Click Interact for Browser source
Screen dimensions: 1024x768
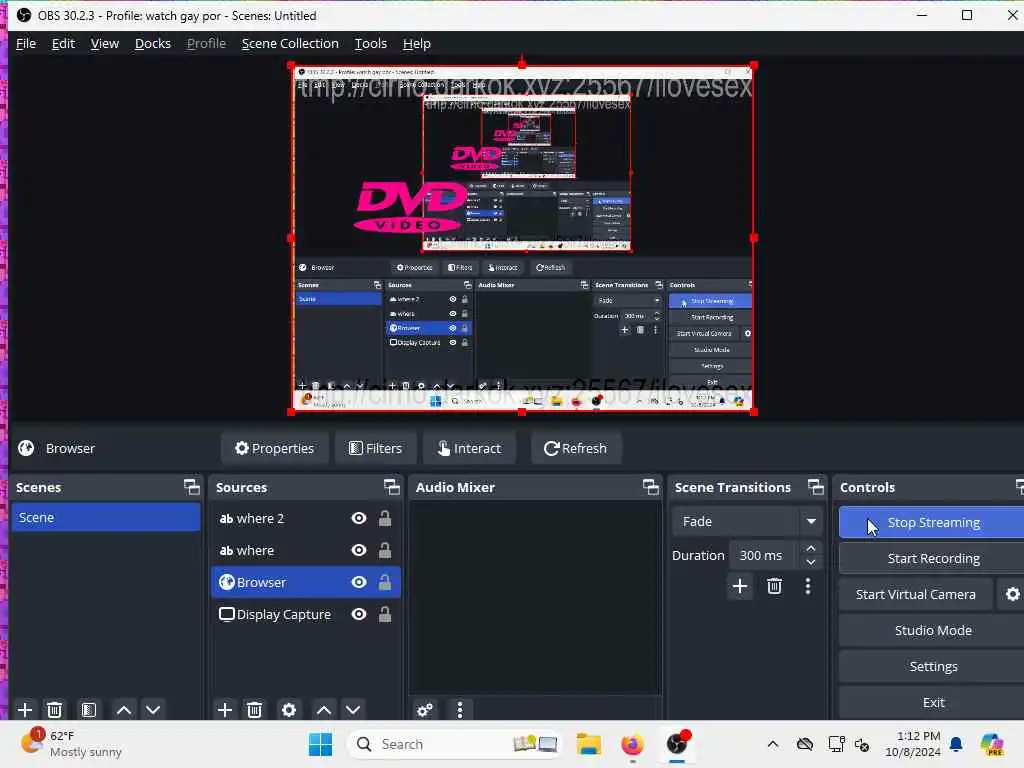coord(470,448)
